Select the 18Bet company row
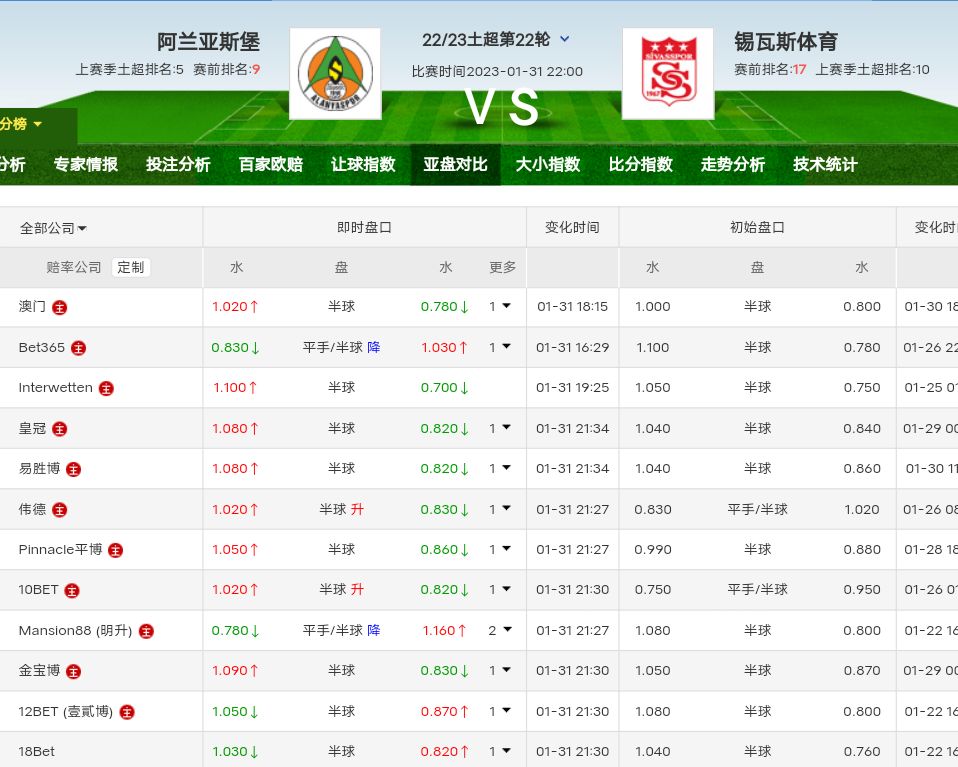The image size is (958, 767). coord(37,751)
